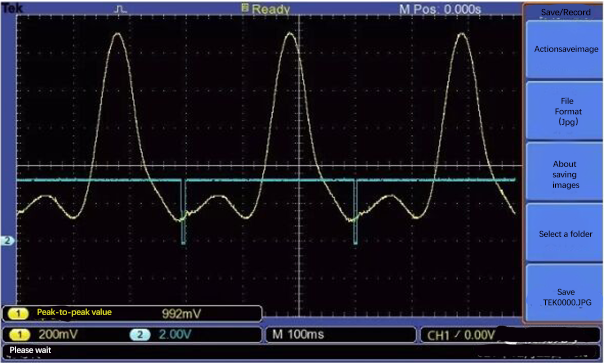Click the Please wait status message bar
Viewport: 604px width, 363px height.
click(x=301, y=350)
